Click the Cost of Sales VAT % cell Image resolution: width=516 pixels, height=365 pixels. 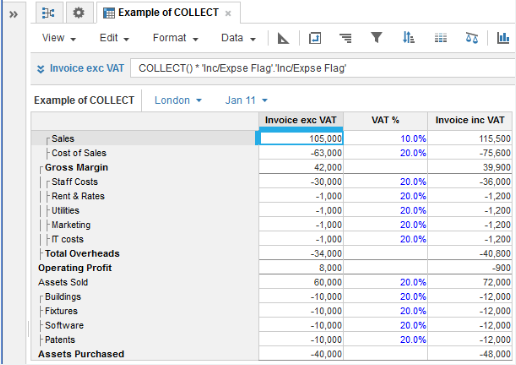[x=385, y=153]
